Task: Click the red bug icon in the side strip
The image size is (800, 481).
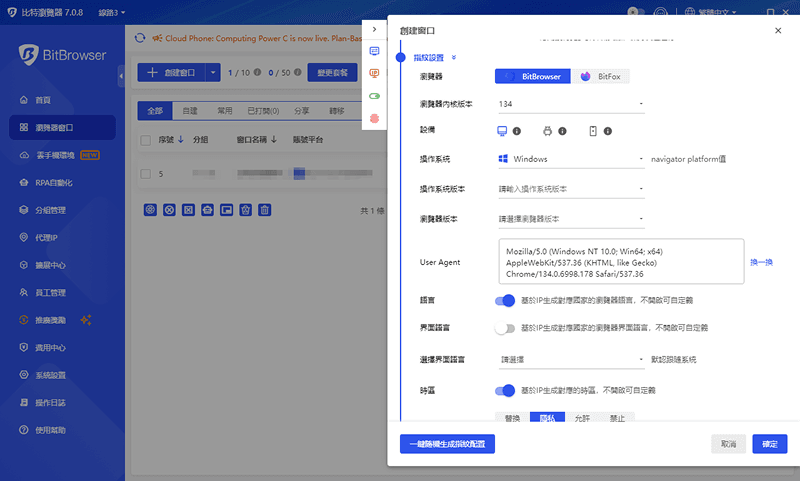Action: [x=375, y=118]
